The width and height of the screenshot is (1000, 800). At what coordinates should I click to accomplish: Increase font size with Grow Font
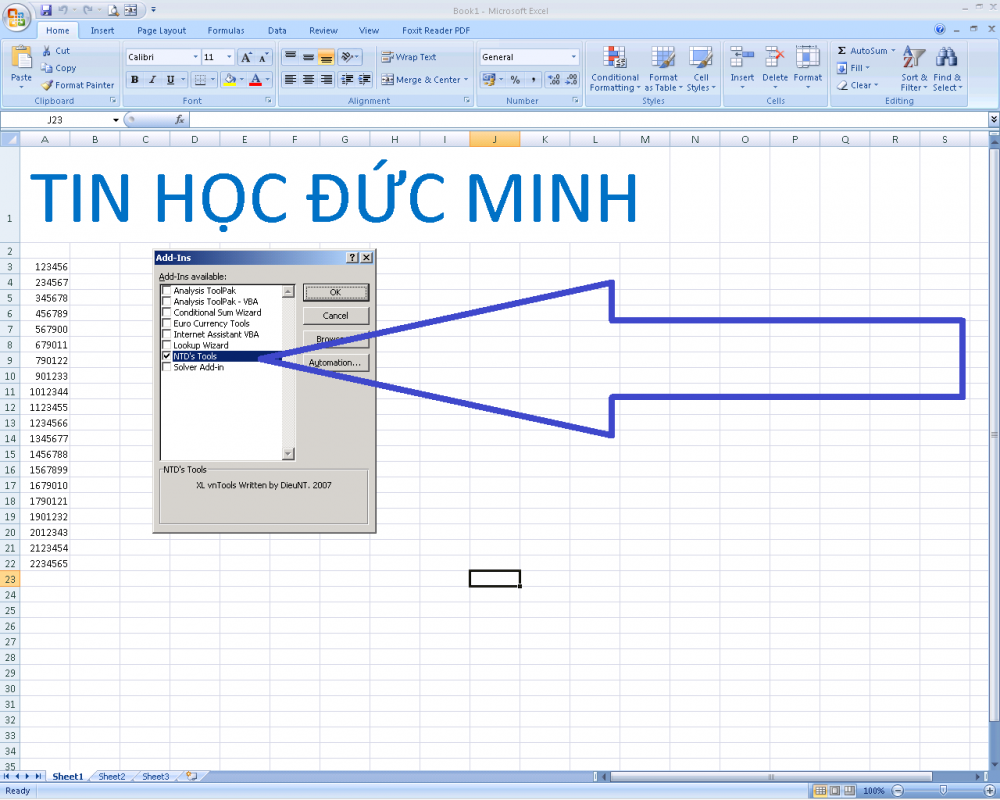(246, 57)
